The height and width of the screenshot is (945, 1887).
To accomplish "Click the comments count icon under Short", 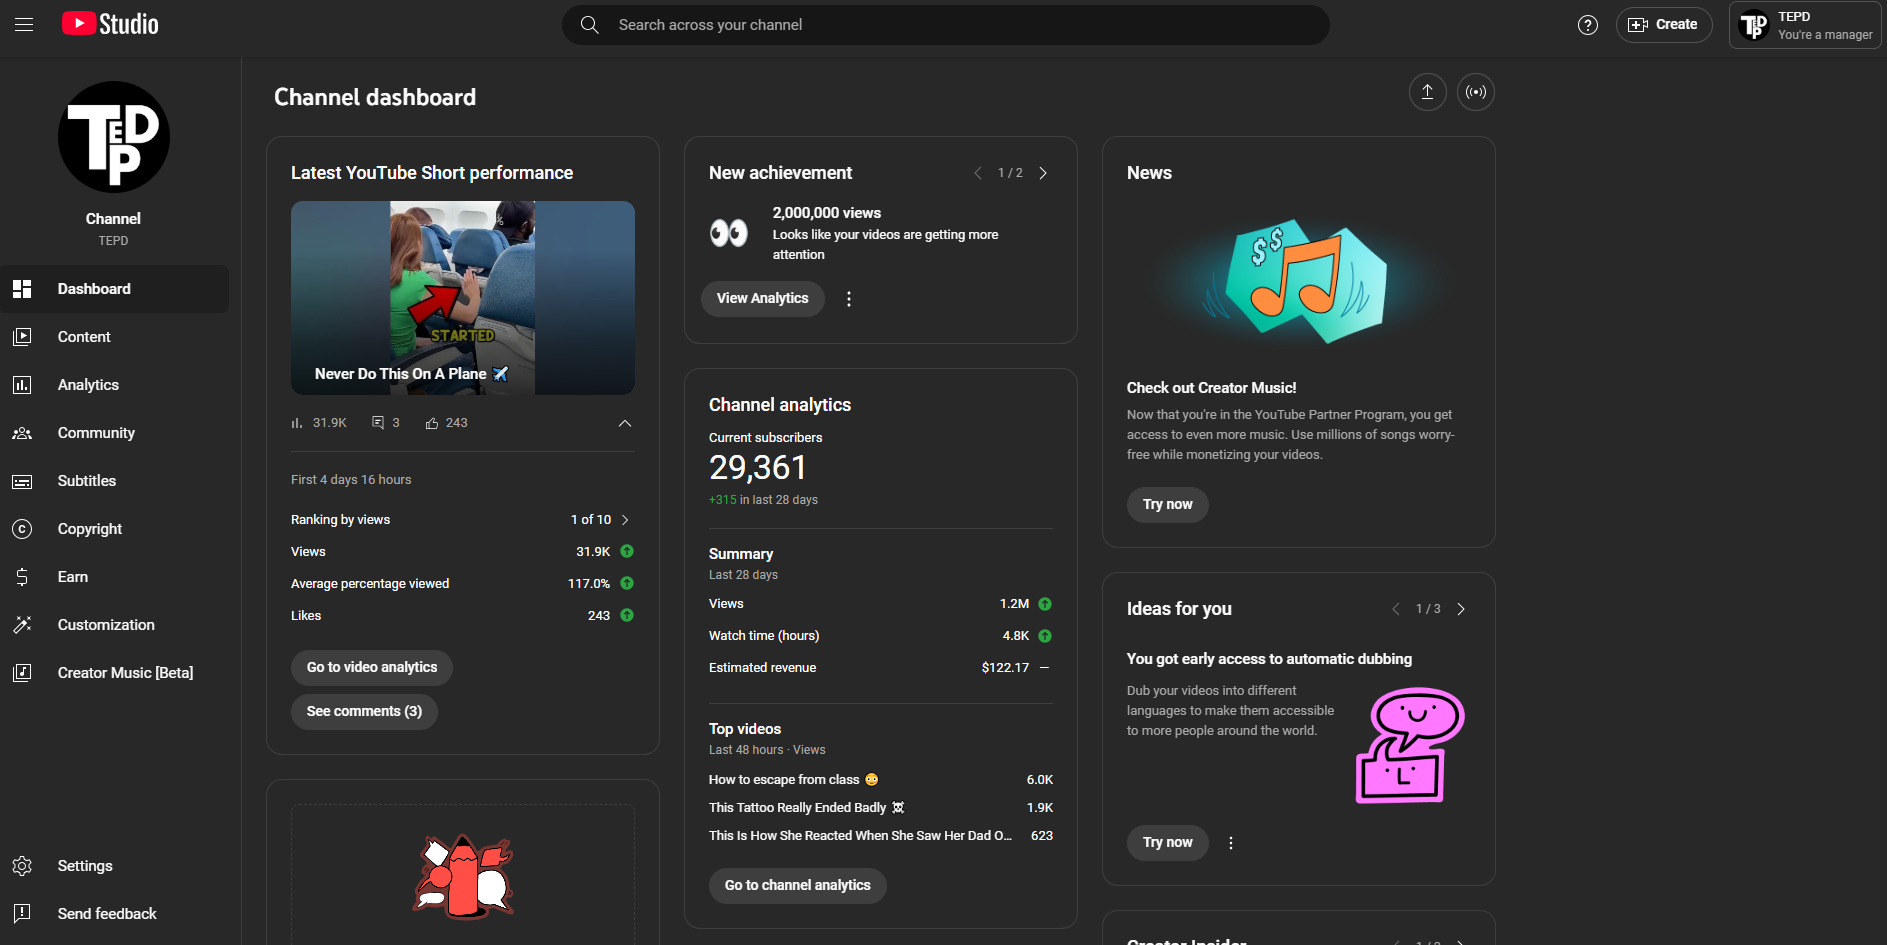I will (378, 423).
